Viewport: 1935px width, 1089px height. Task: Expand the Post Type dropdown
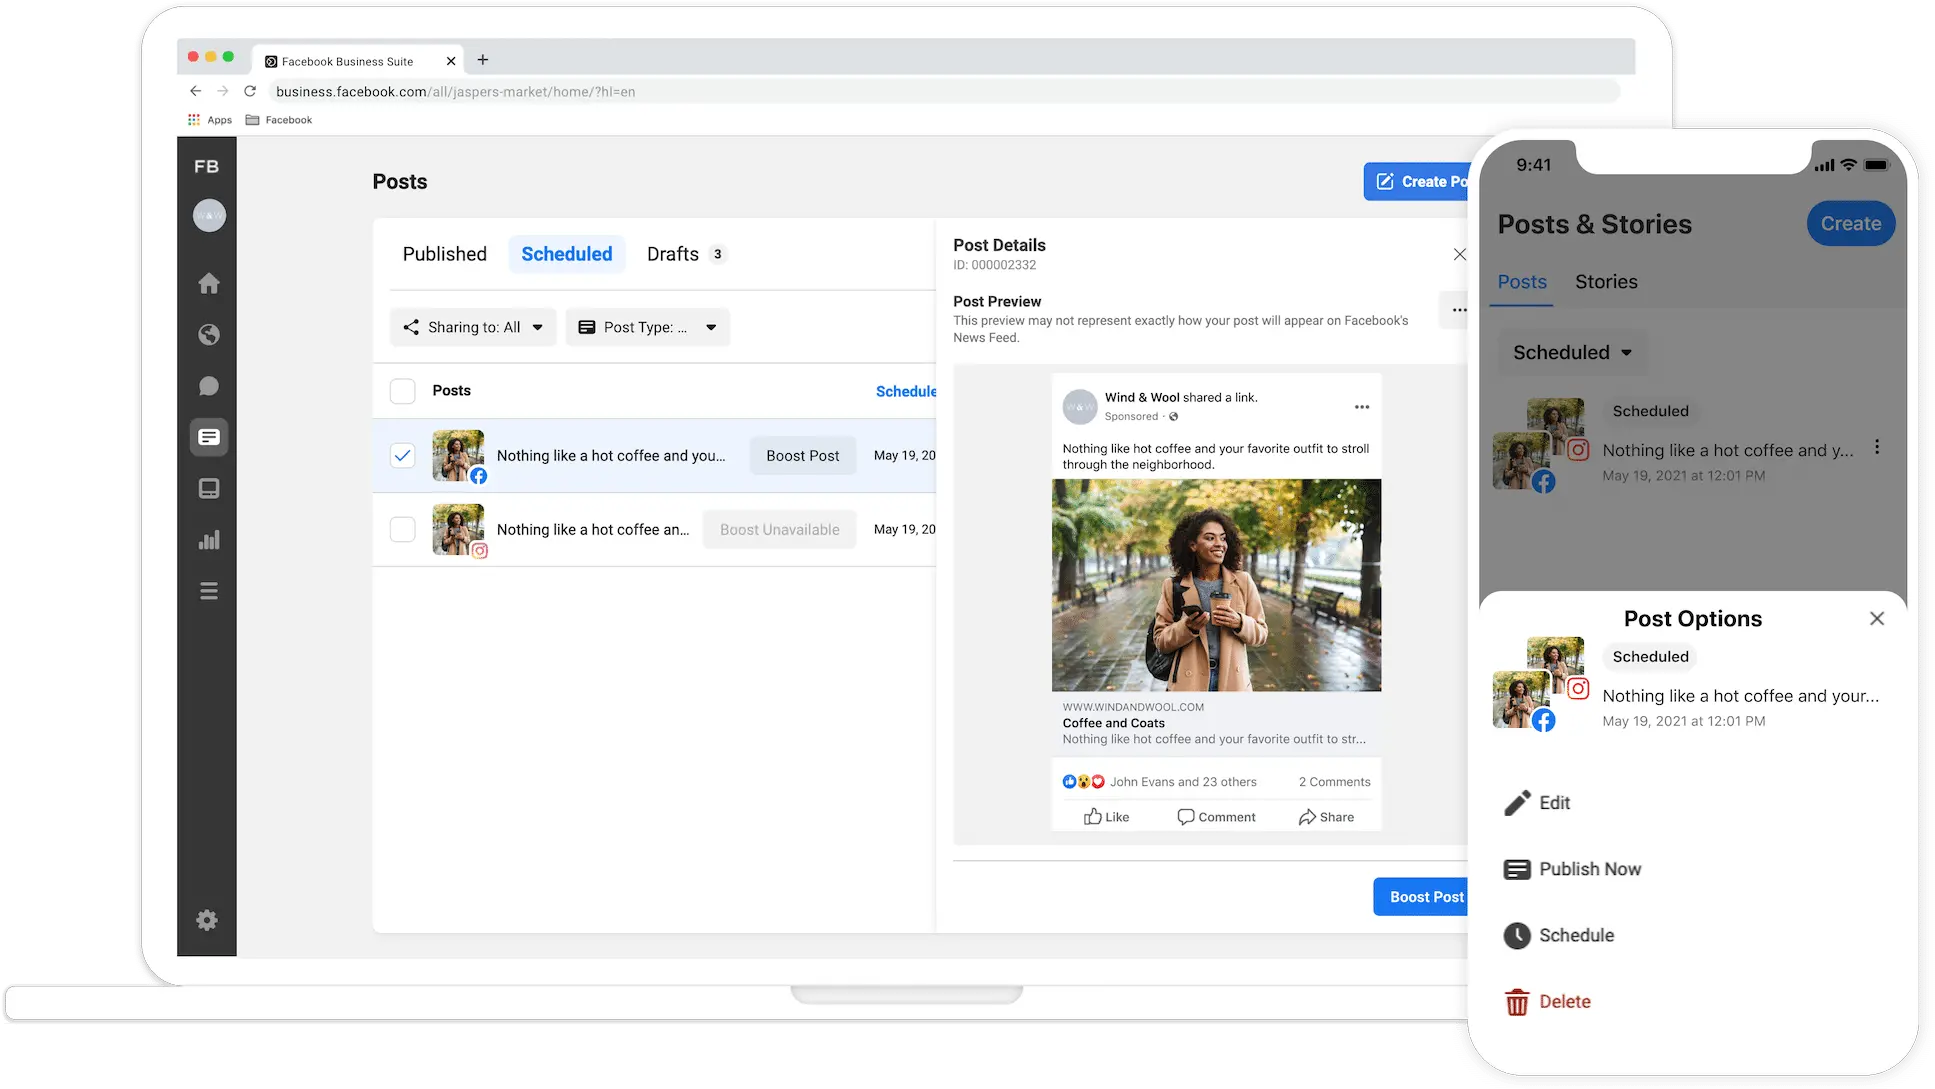coord(647,327)
